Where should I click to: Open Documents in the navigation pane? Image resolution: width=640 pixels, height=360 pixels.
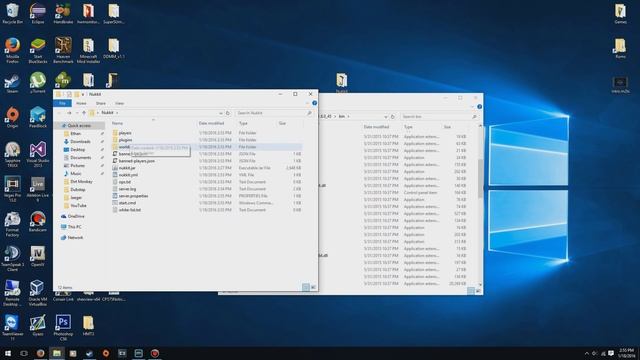(x=80, y=158)
